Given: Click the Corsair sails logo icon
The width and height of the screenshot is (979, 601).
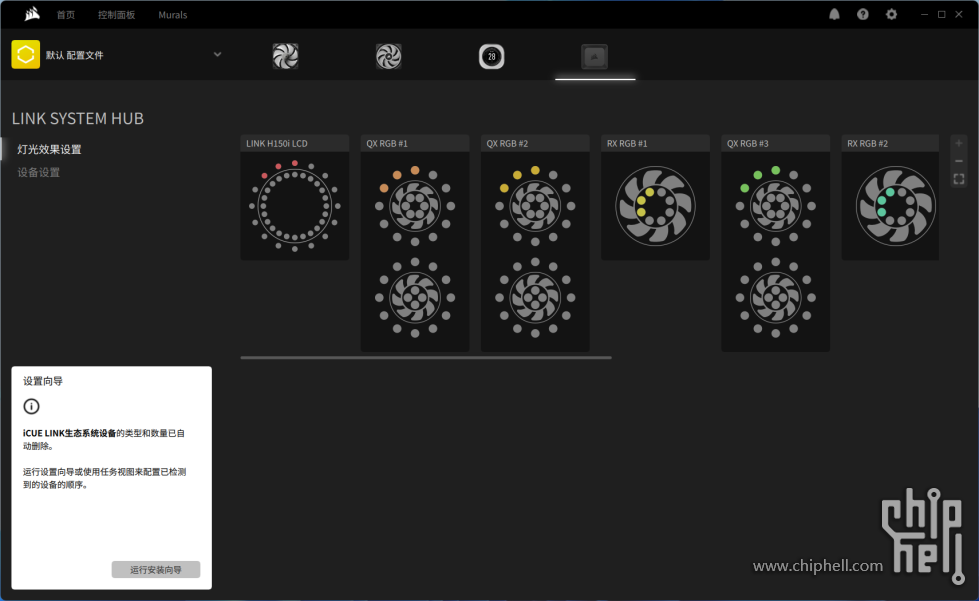Looking at the screenshot, I should click(32, 14).
